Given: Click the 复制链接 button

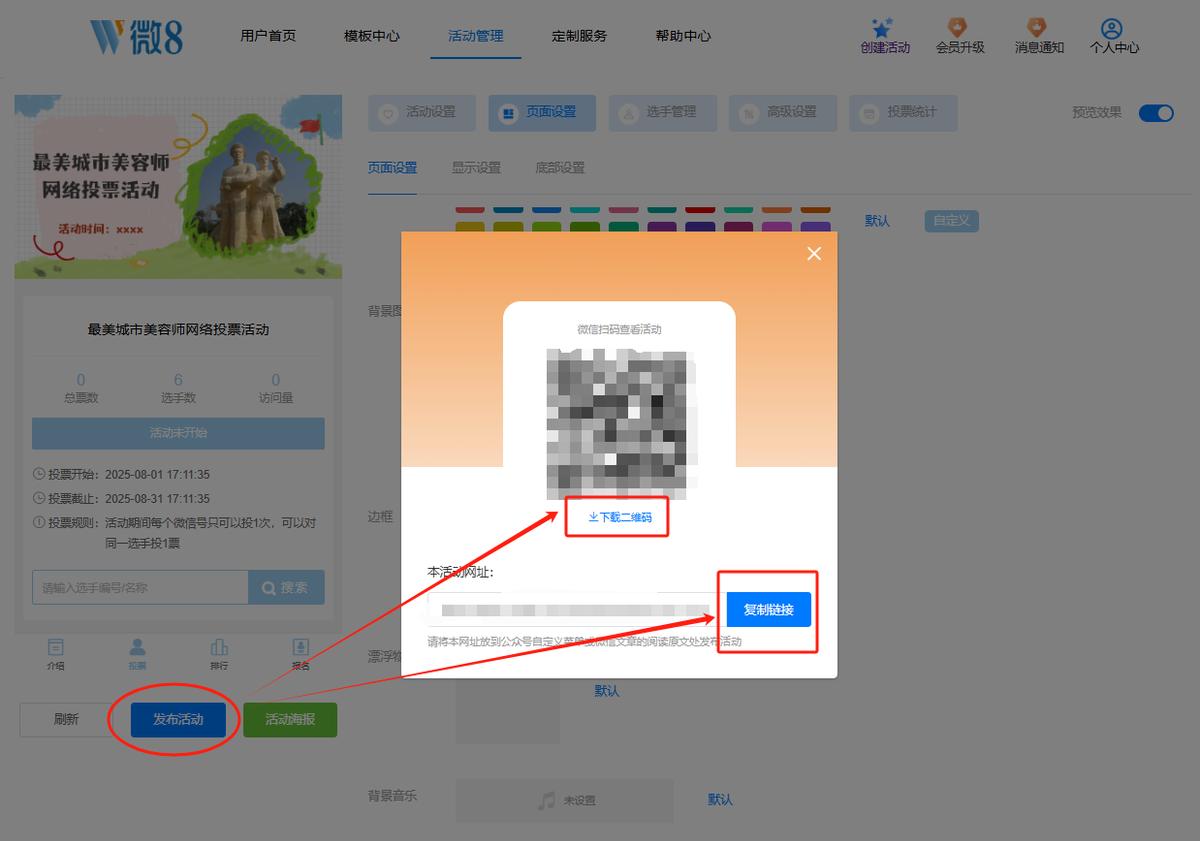Looking at the screenshot, I should click(x=768, y=610).
